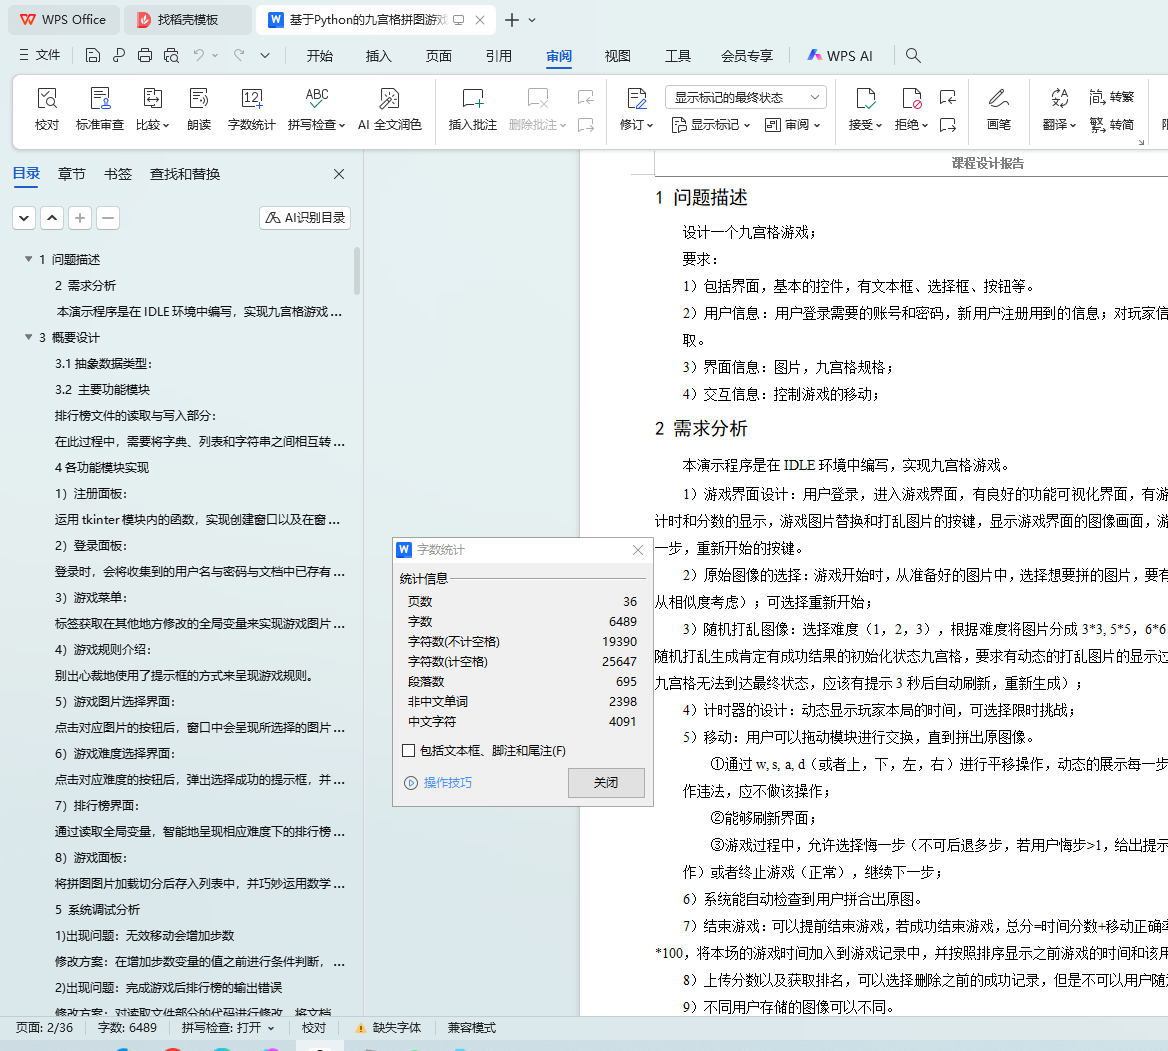Open the 引用 ribbon tab

pos(498,56)
